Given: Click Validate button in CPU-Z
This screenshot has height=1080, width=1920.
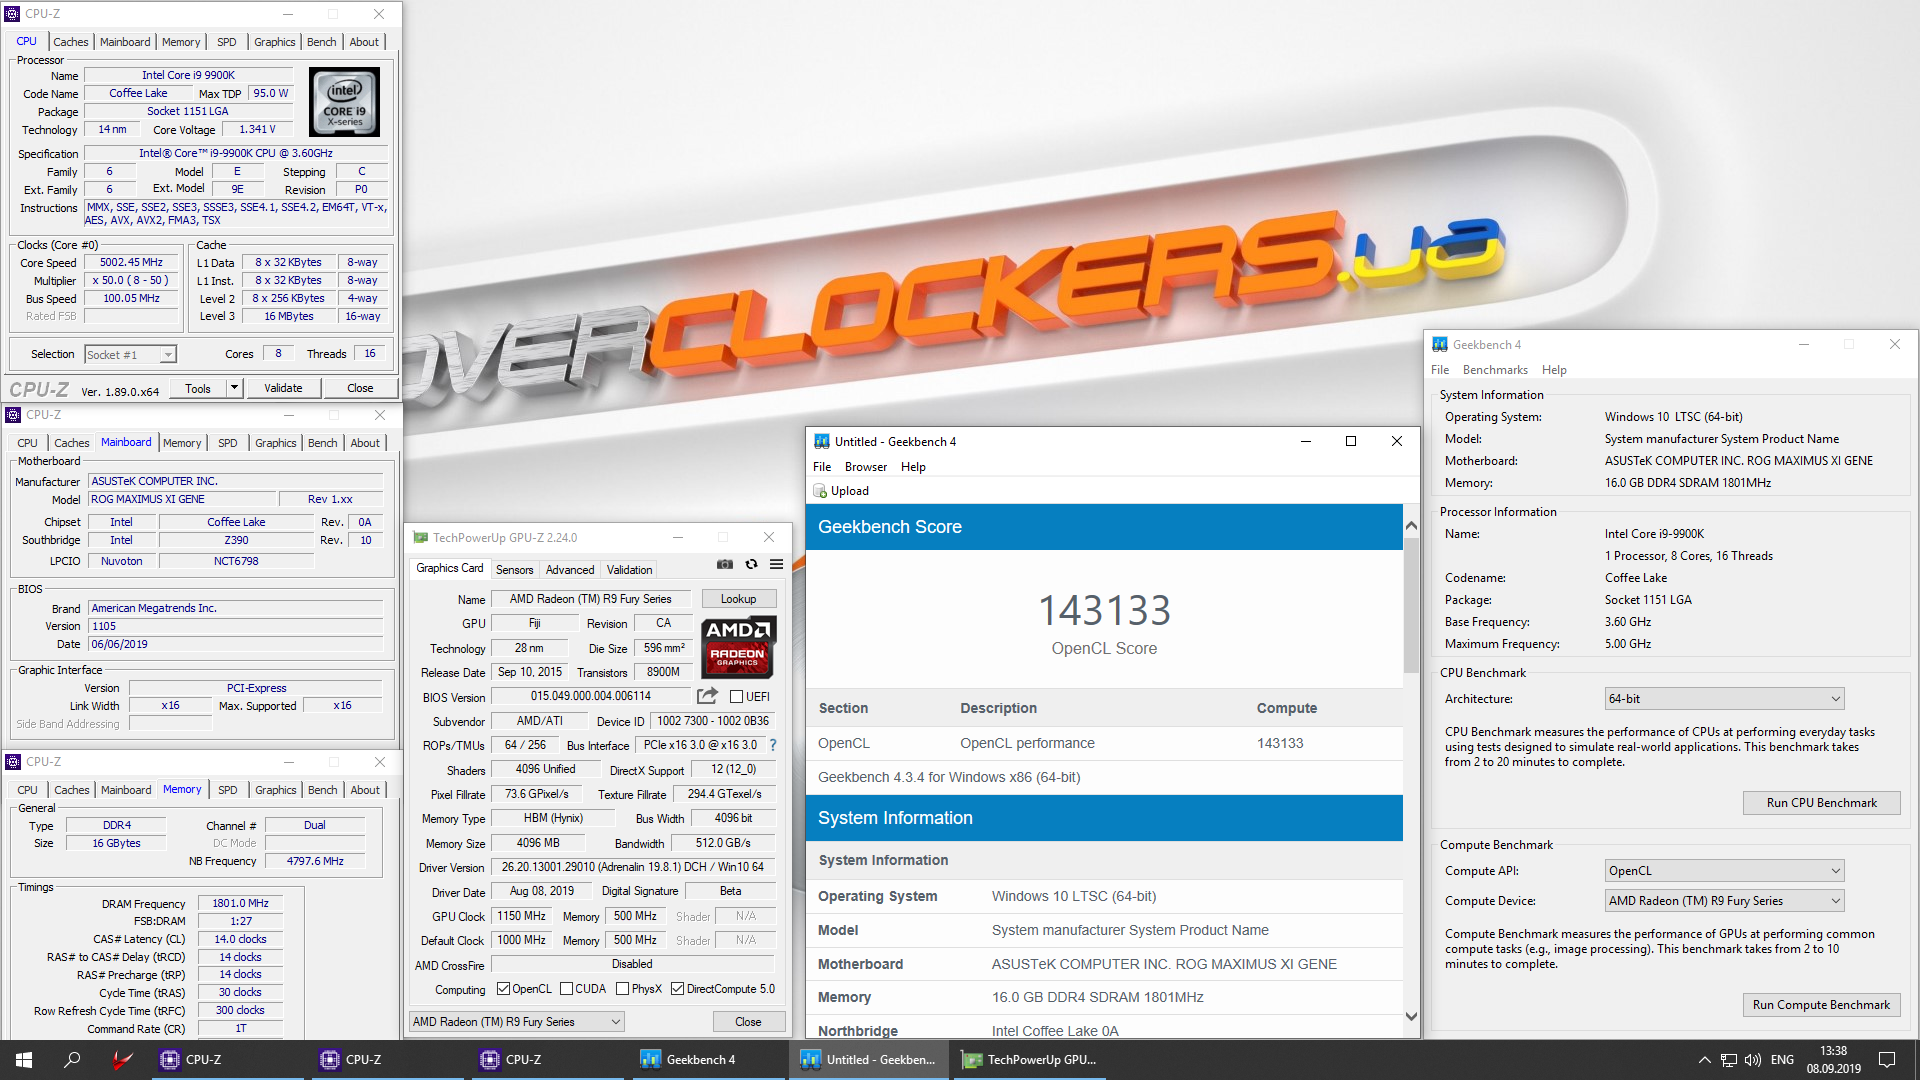Looking at the screenshot, I should point(283,388).
